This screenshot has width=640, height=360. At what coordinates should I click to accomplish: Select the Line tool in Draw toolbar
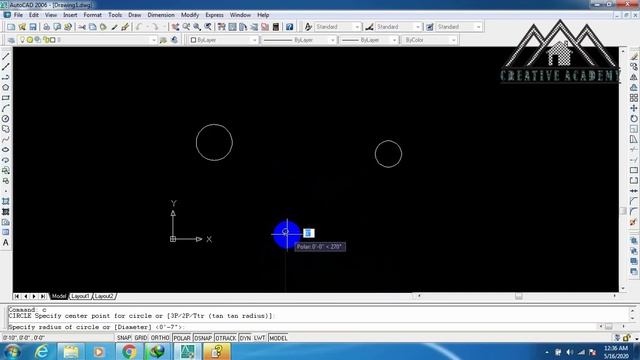pos(6,56)
